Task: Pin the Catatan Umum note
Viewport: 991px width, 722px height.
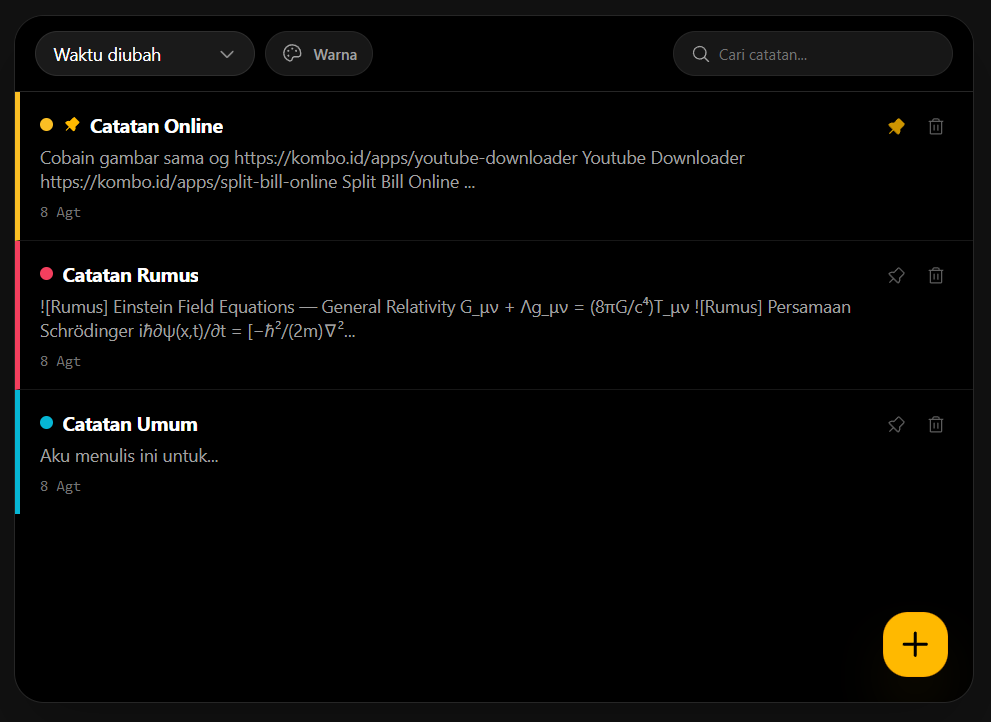Action: [896, 424]
